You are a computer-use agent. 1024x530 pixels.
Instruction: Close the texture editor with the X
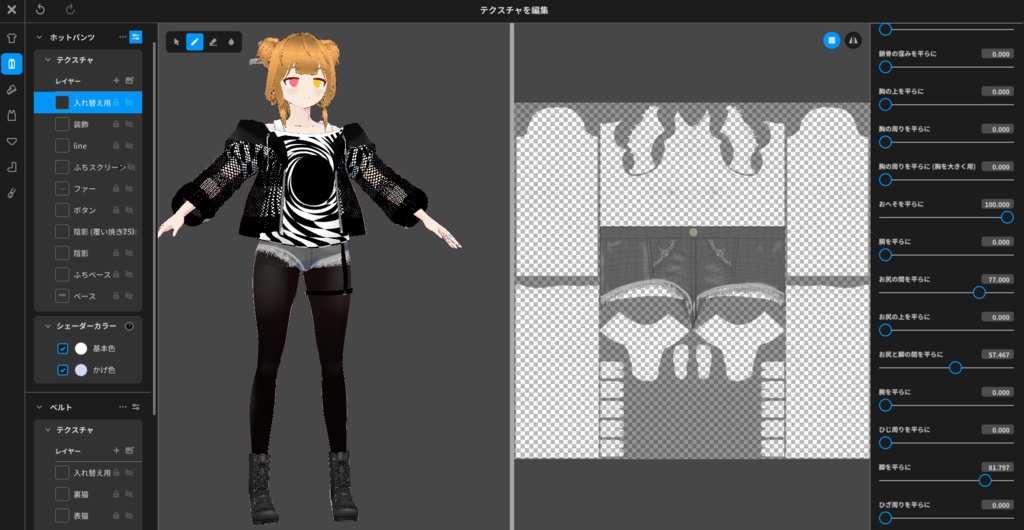(11, 10)
